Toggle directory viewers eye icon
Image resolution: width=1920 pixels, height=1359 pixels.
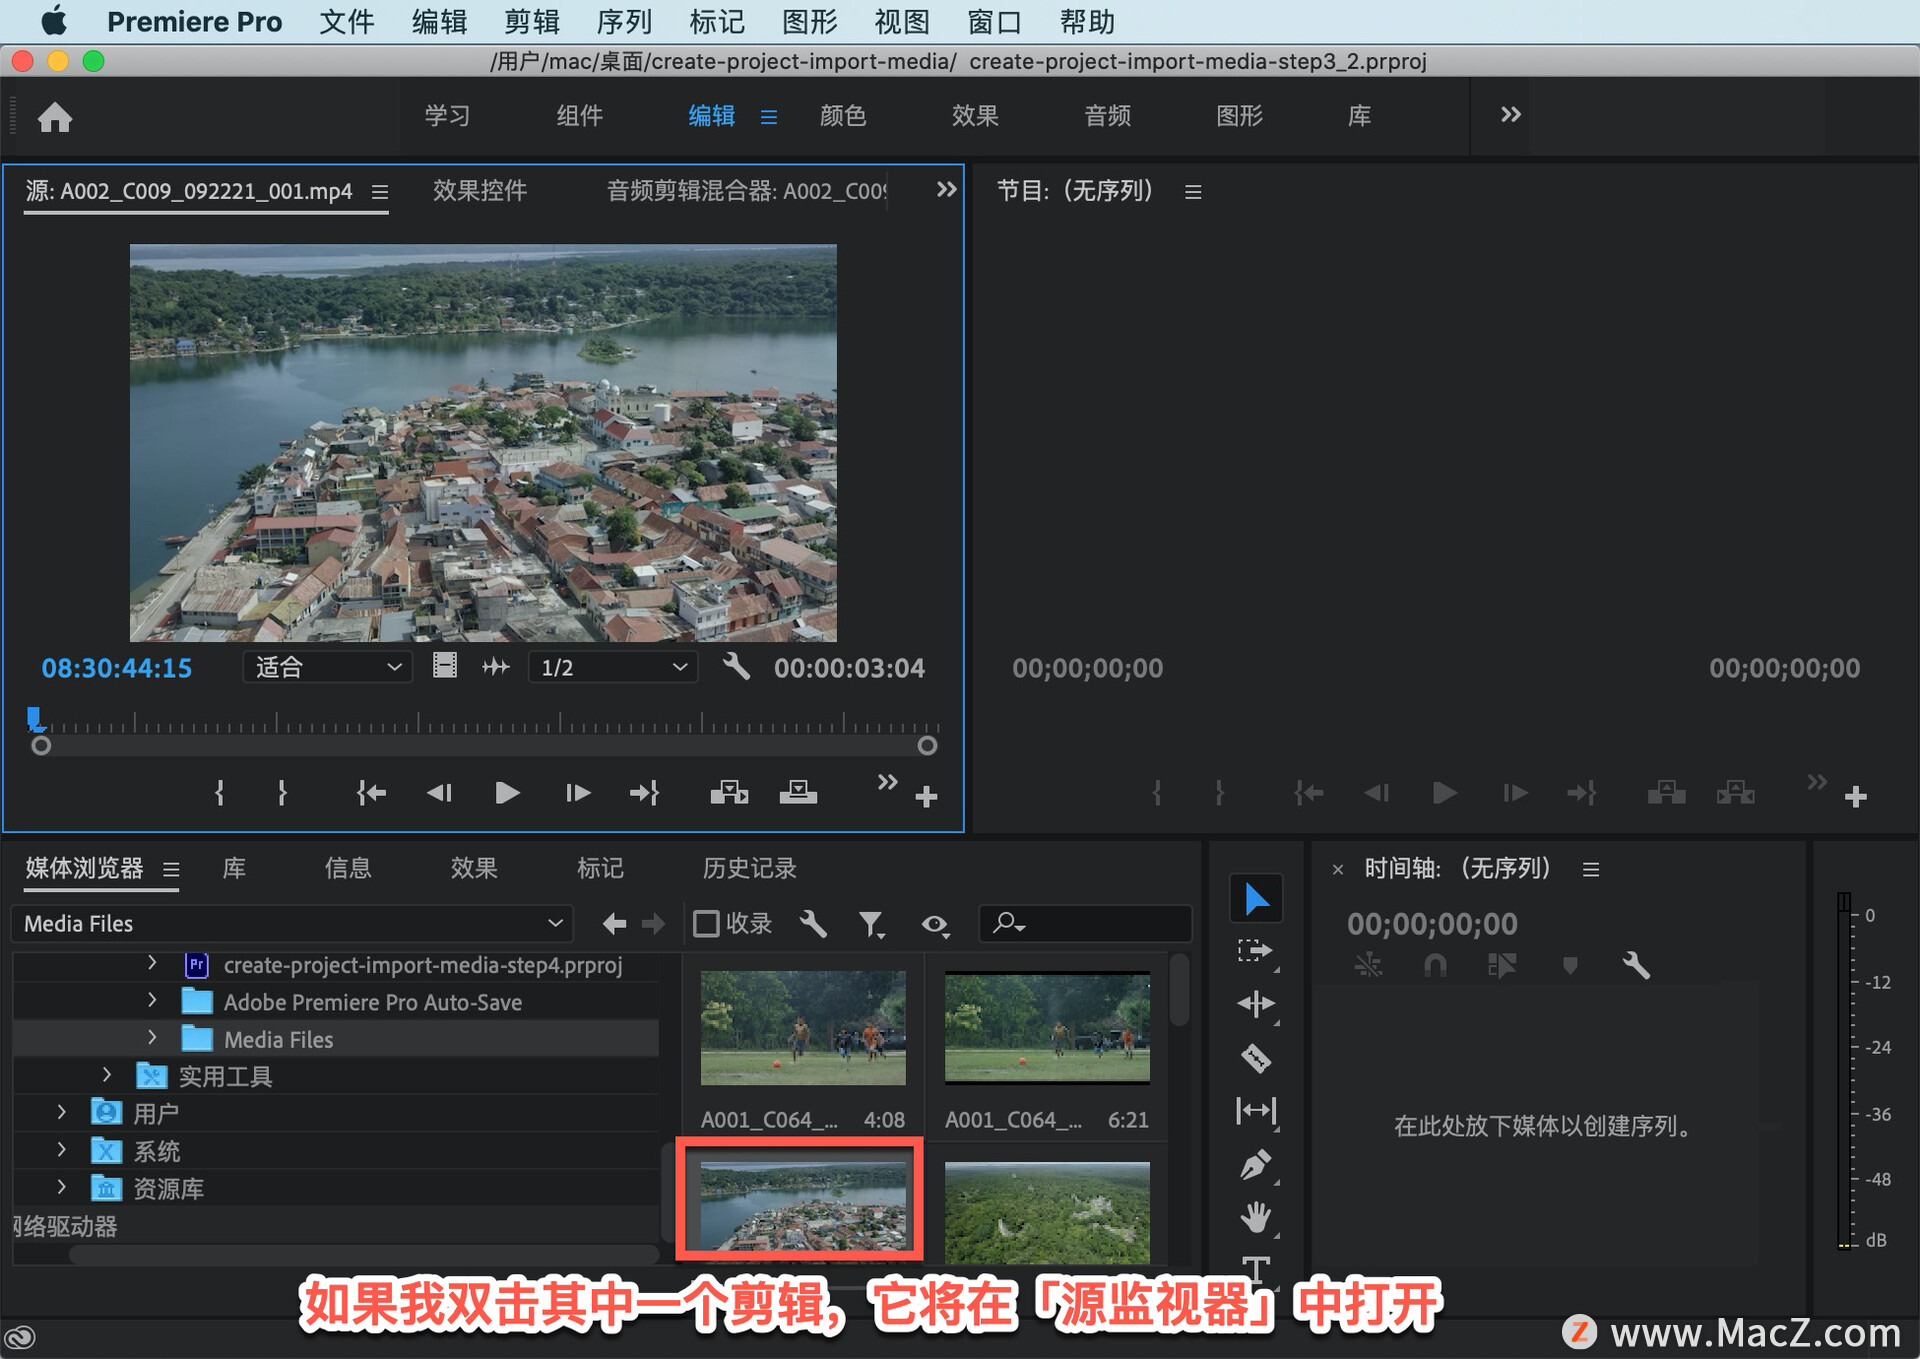[x=935, y=925]
